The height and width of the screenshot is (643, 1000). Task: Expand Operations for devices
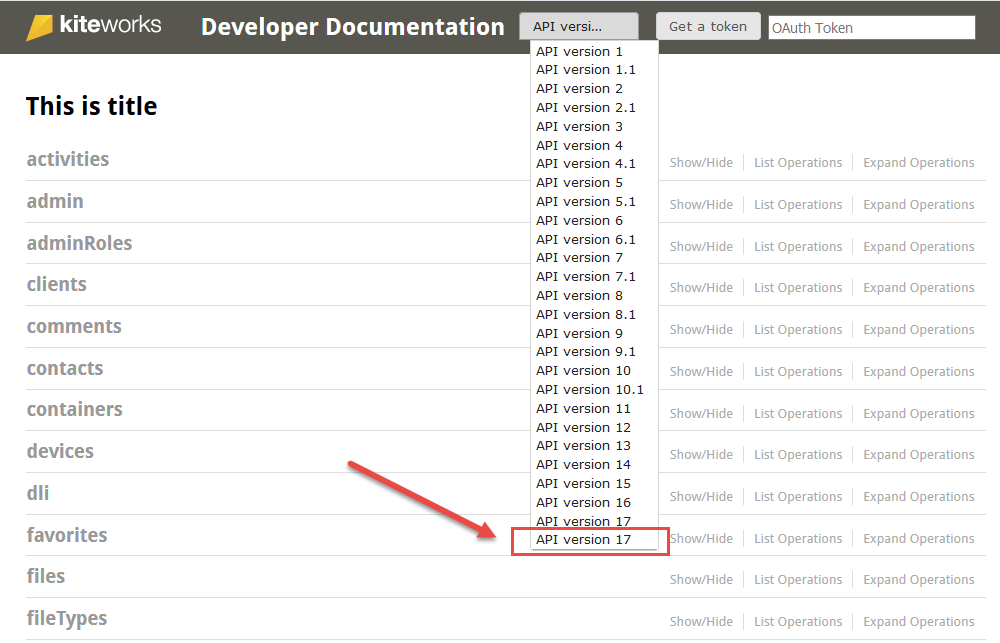click(918, 455)
